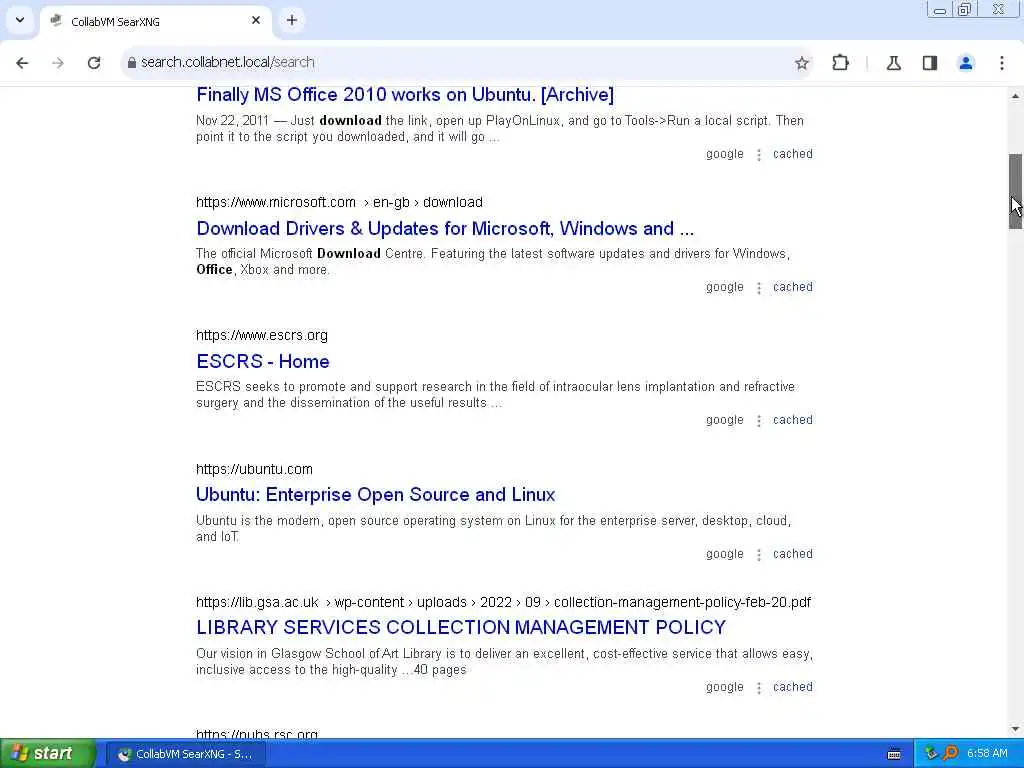Image resolution: width=1024 pixels, height=768 pixels.
Task: Click the https://ubuntu.com URL text
Action: click(x=254, y=470)
